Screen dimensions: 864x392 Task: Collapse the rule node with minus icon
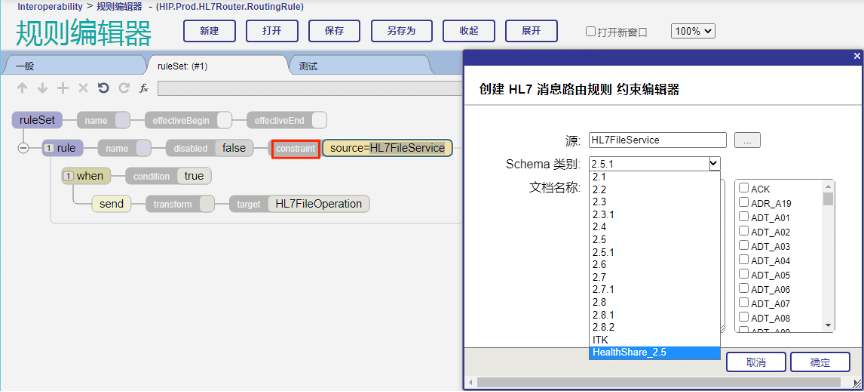[x=23, y=148]
